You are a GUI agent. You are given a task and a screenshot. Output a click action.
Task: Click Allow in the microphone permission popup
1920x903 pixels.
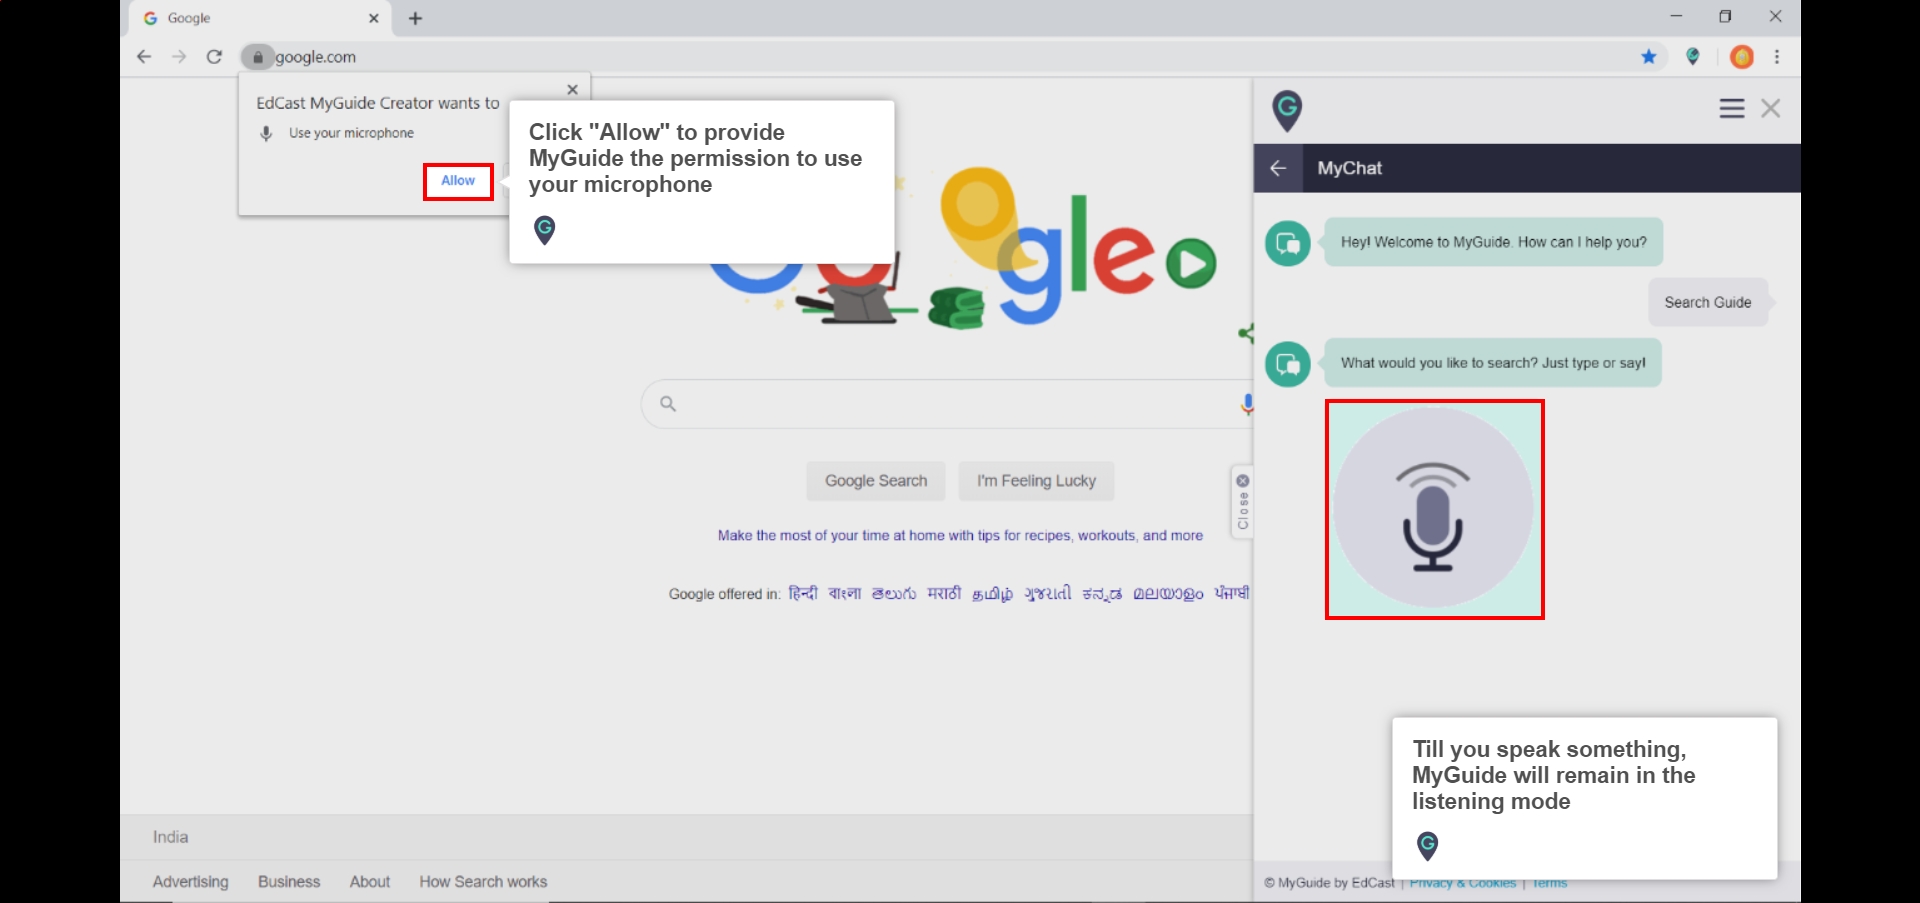pyautogui.click(x=458, y=181)
